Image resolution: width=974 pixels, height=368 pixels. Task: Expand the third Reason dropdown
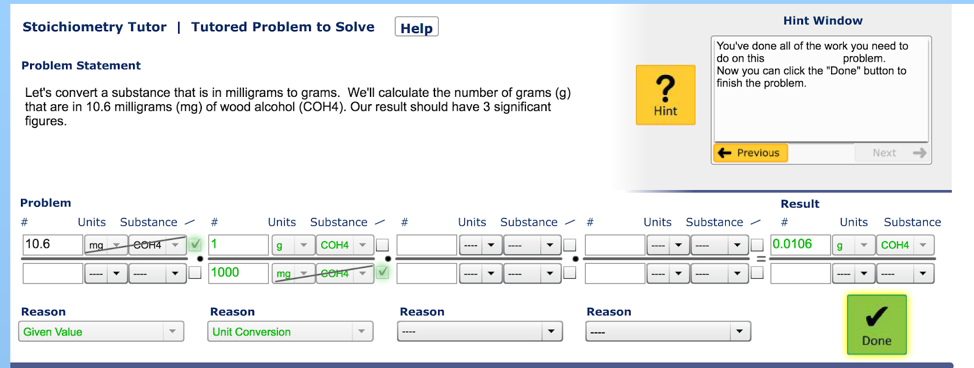(480, 332)
